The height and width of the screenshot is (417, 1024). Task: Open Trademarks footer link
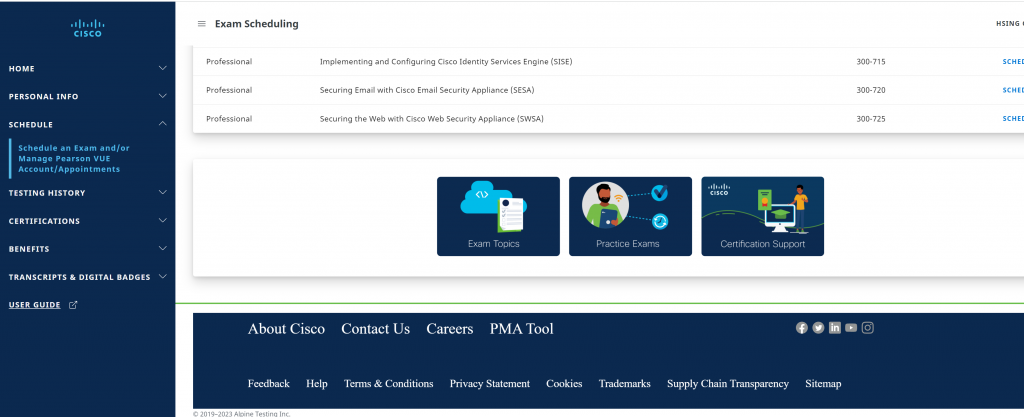tap(624, 384)
